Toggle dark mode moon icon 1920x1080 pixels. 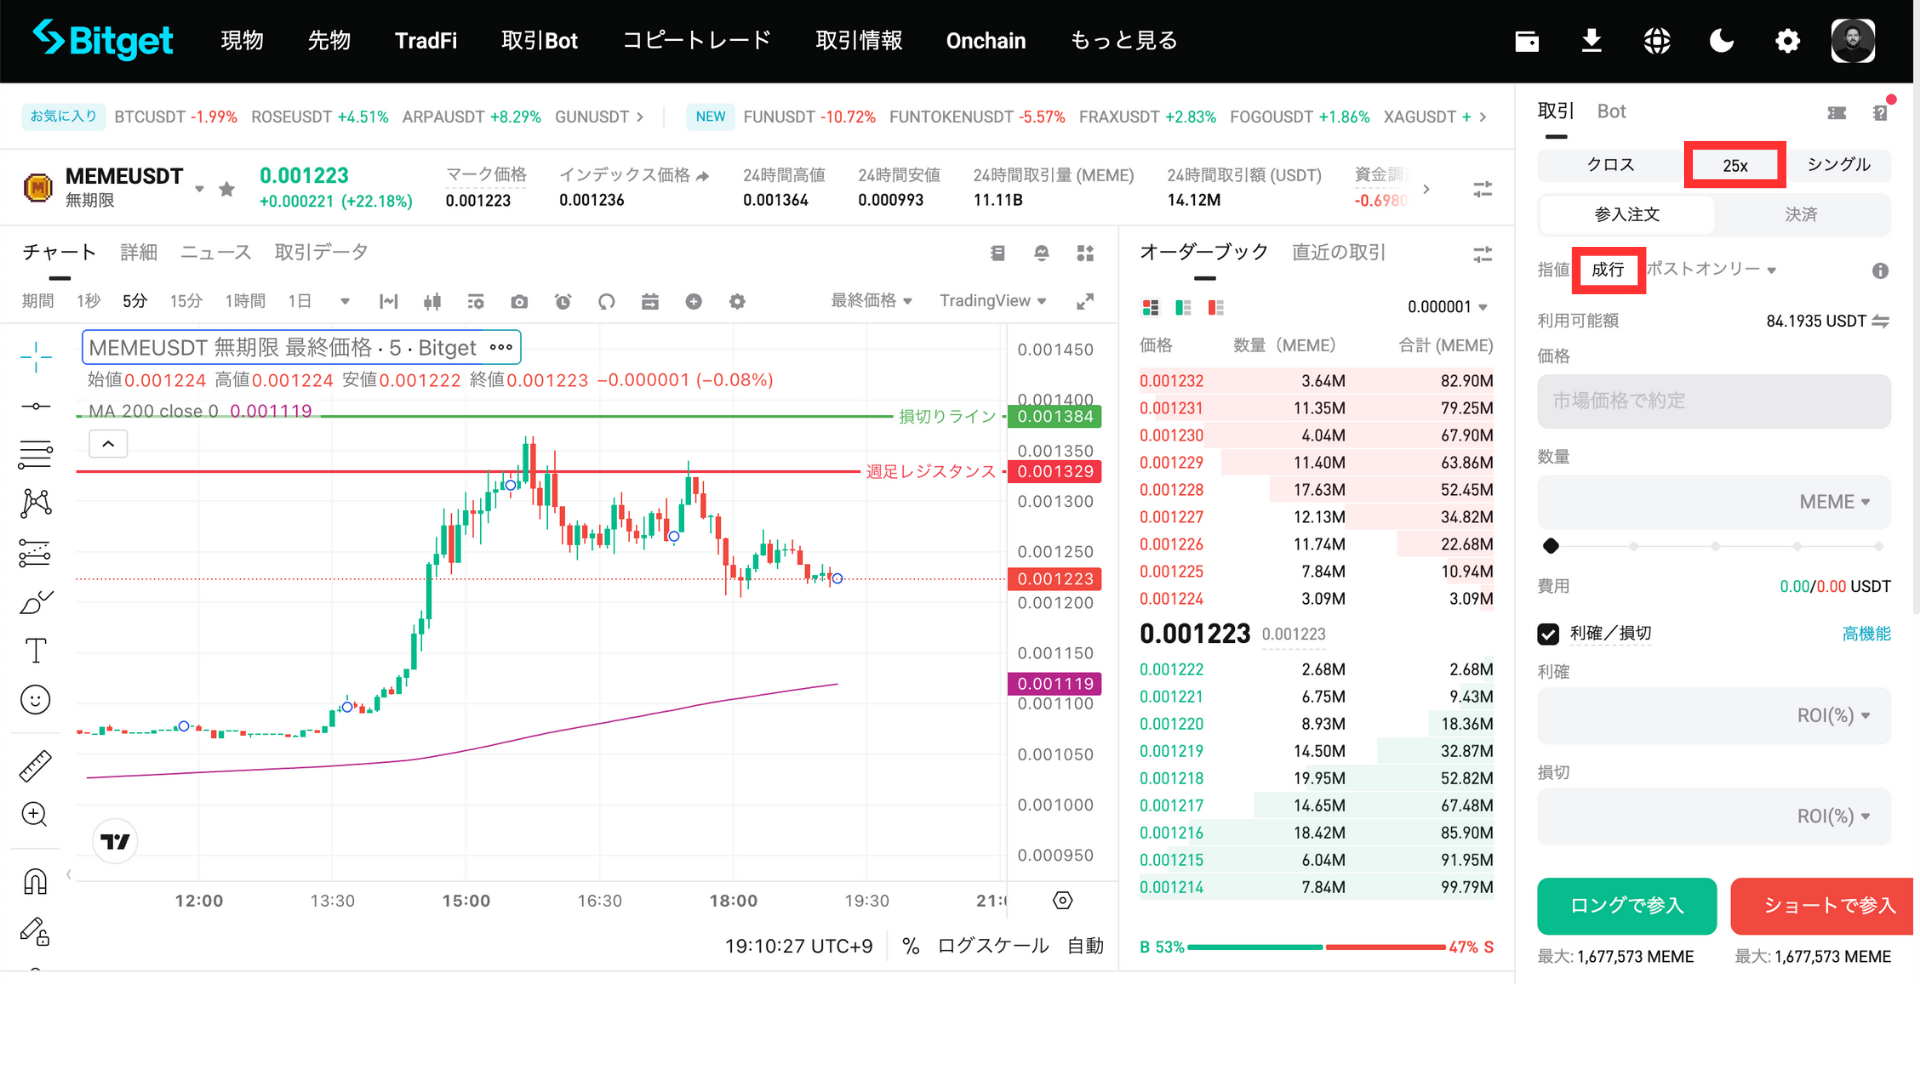tap(1722, 41)
